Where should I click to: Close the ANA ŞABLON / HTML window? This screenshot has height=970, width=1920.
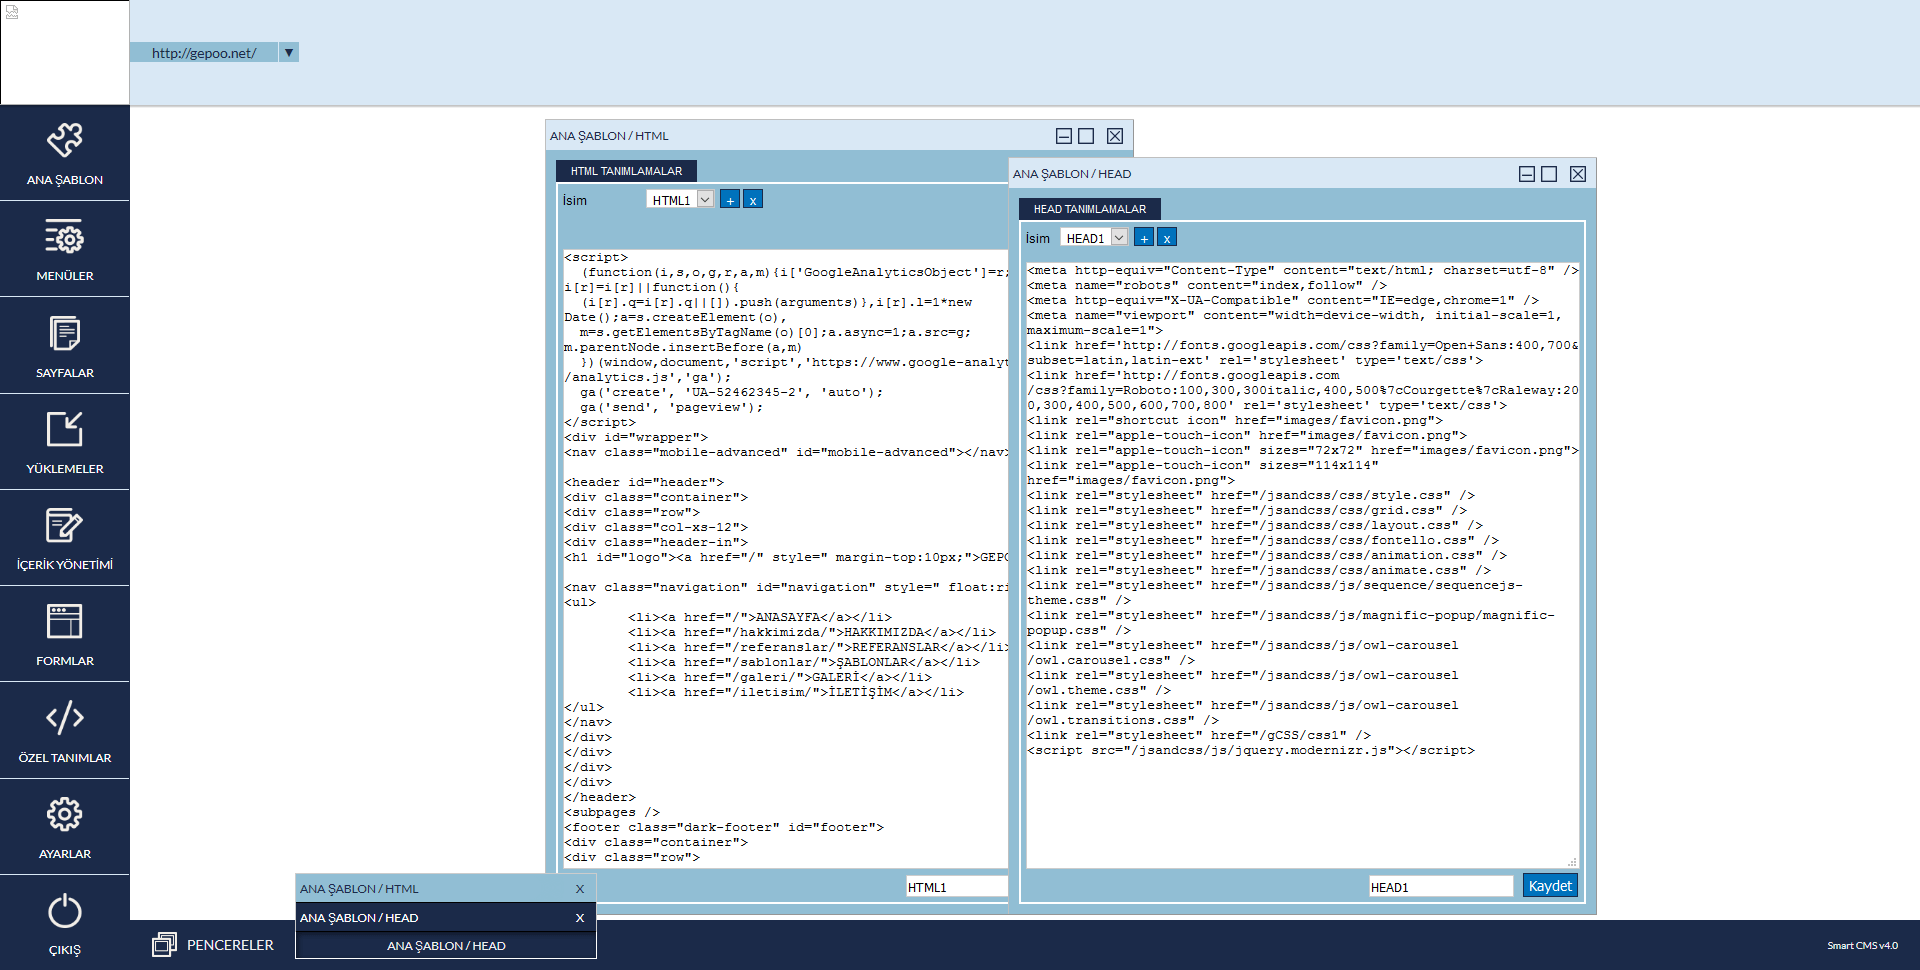point(1115,136)
